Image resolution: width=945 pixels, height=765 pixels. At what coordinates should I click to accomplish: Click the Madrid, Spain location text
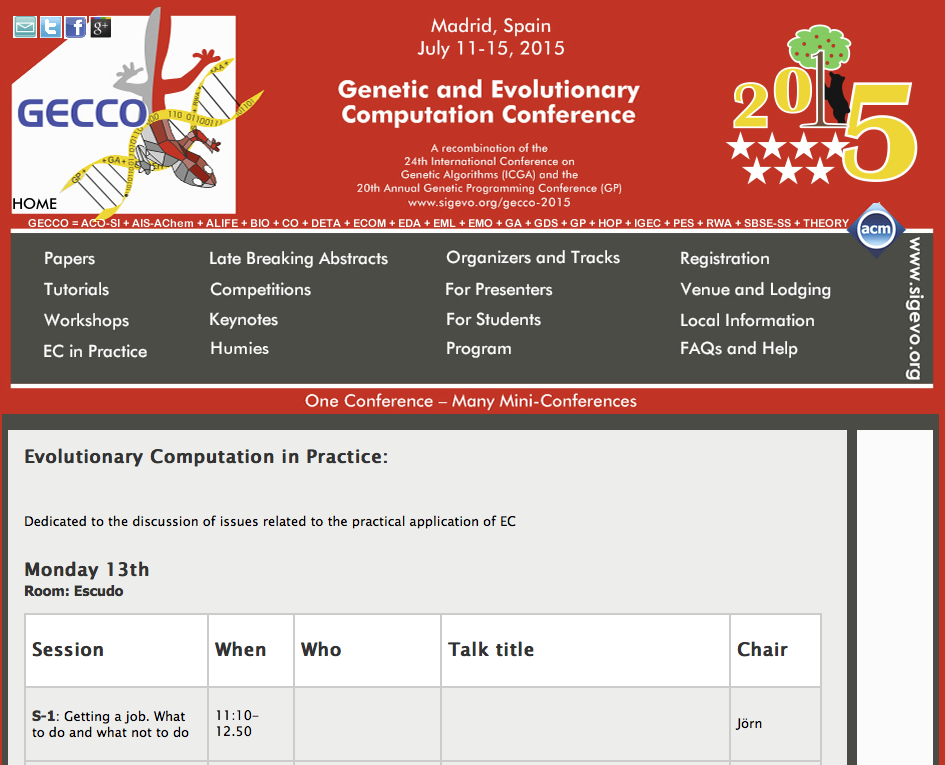[x=491, y=26]
